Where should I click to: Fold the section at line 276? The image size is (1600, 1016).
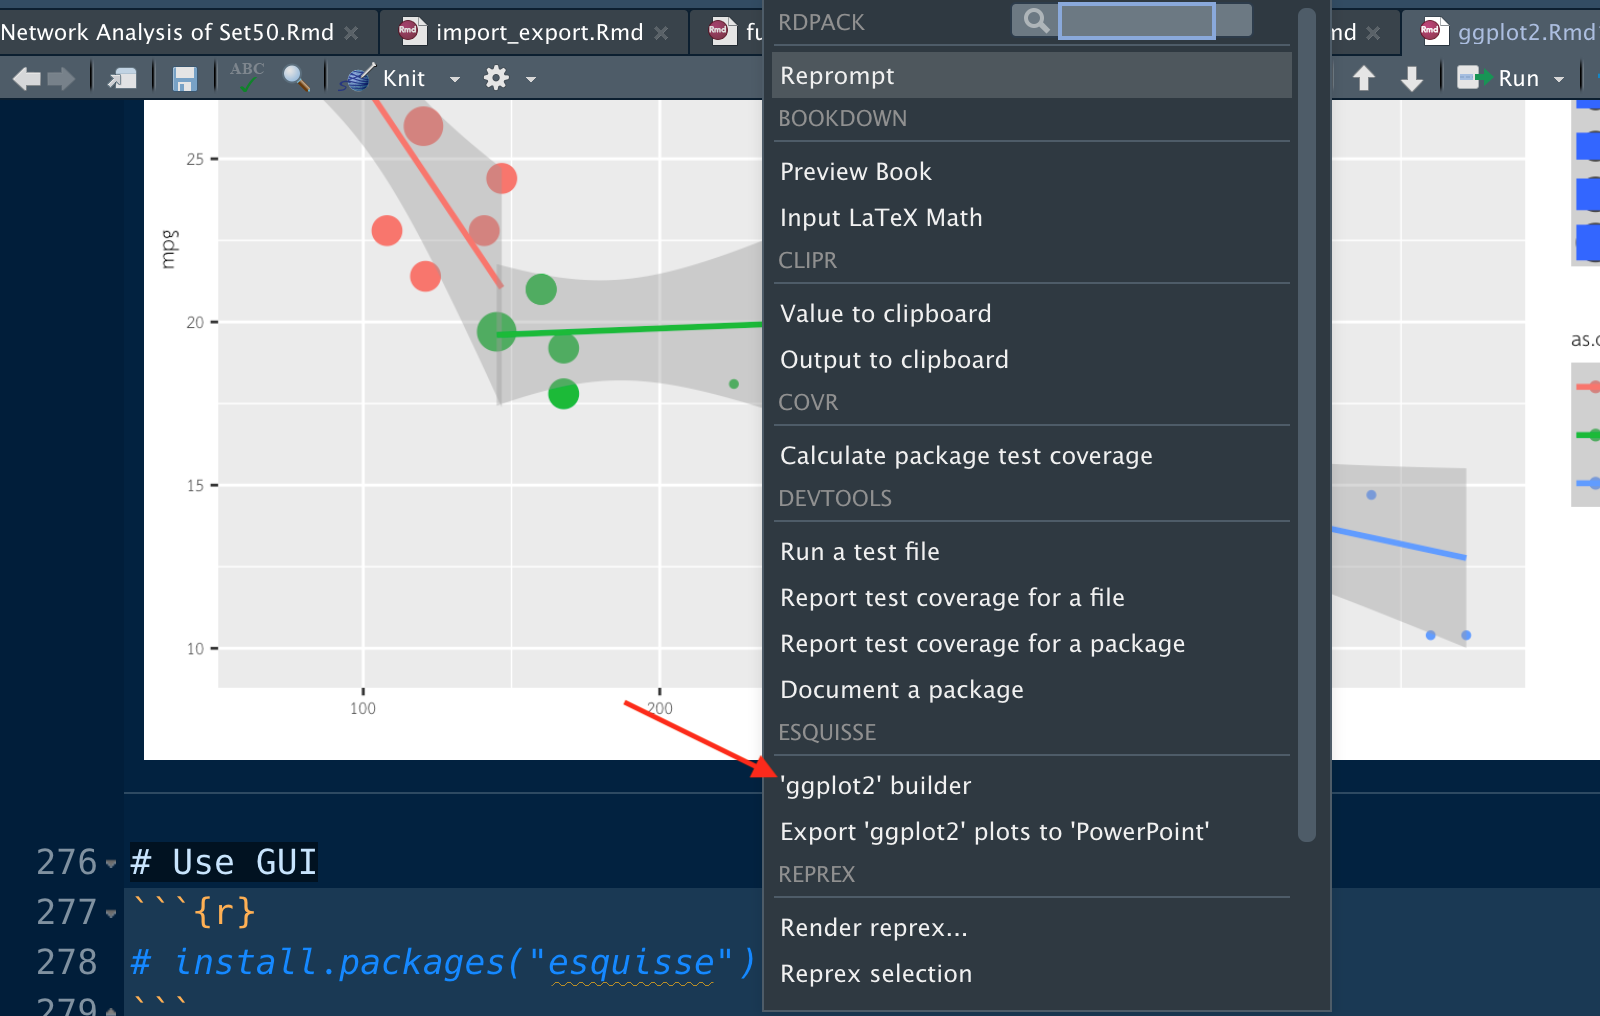(111, 863)
